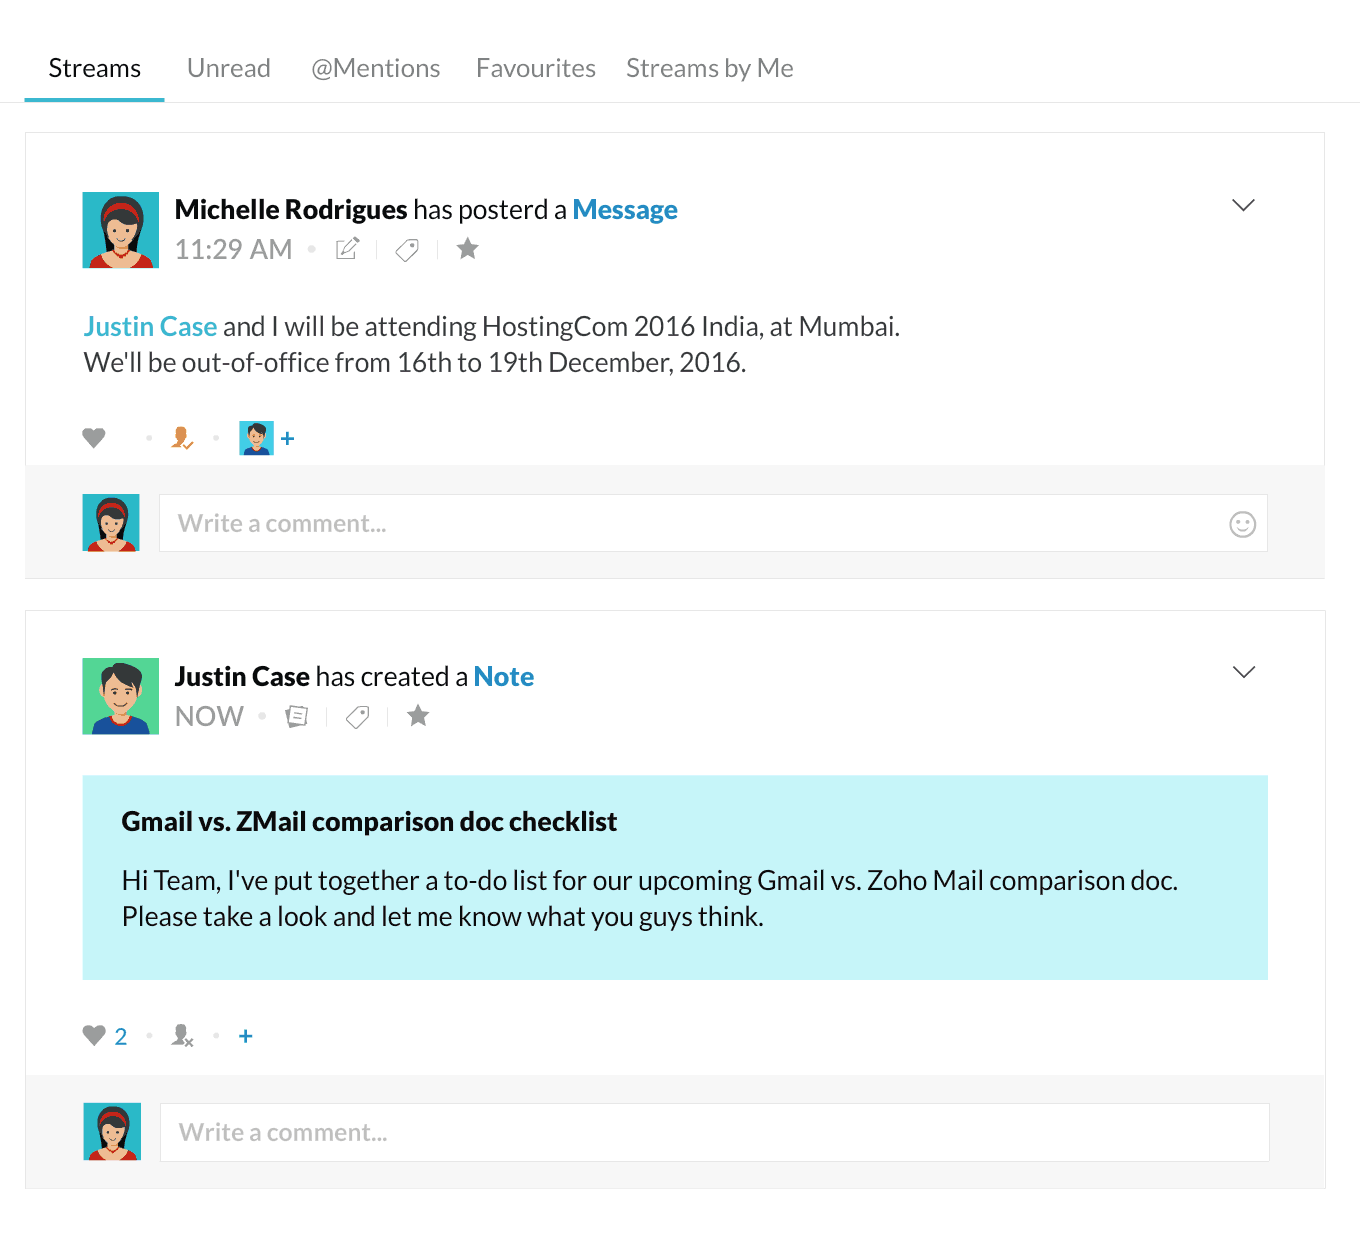Expand options chevron on Justin Case's note
This screenshot has width=1360, height=1240.
(x=1243, y=672)
